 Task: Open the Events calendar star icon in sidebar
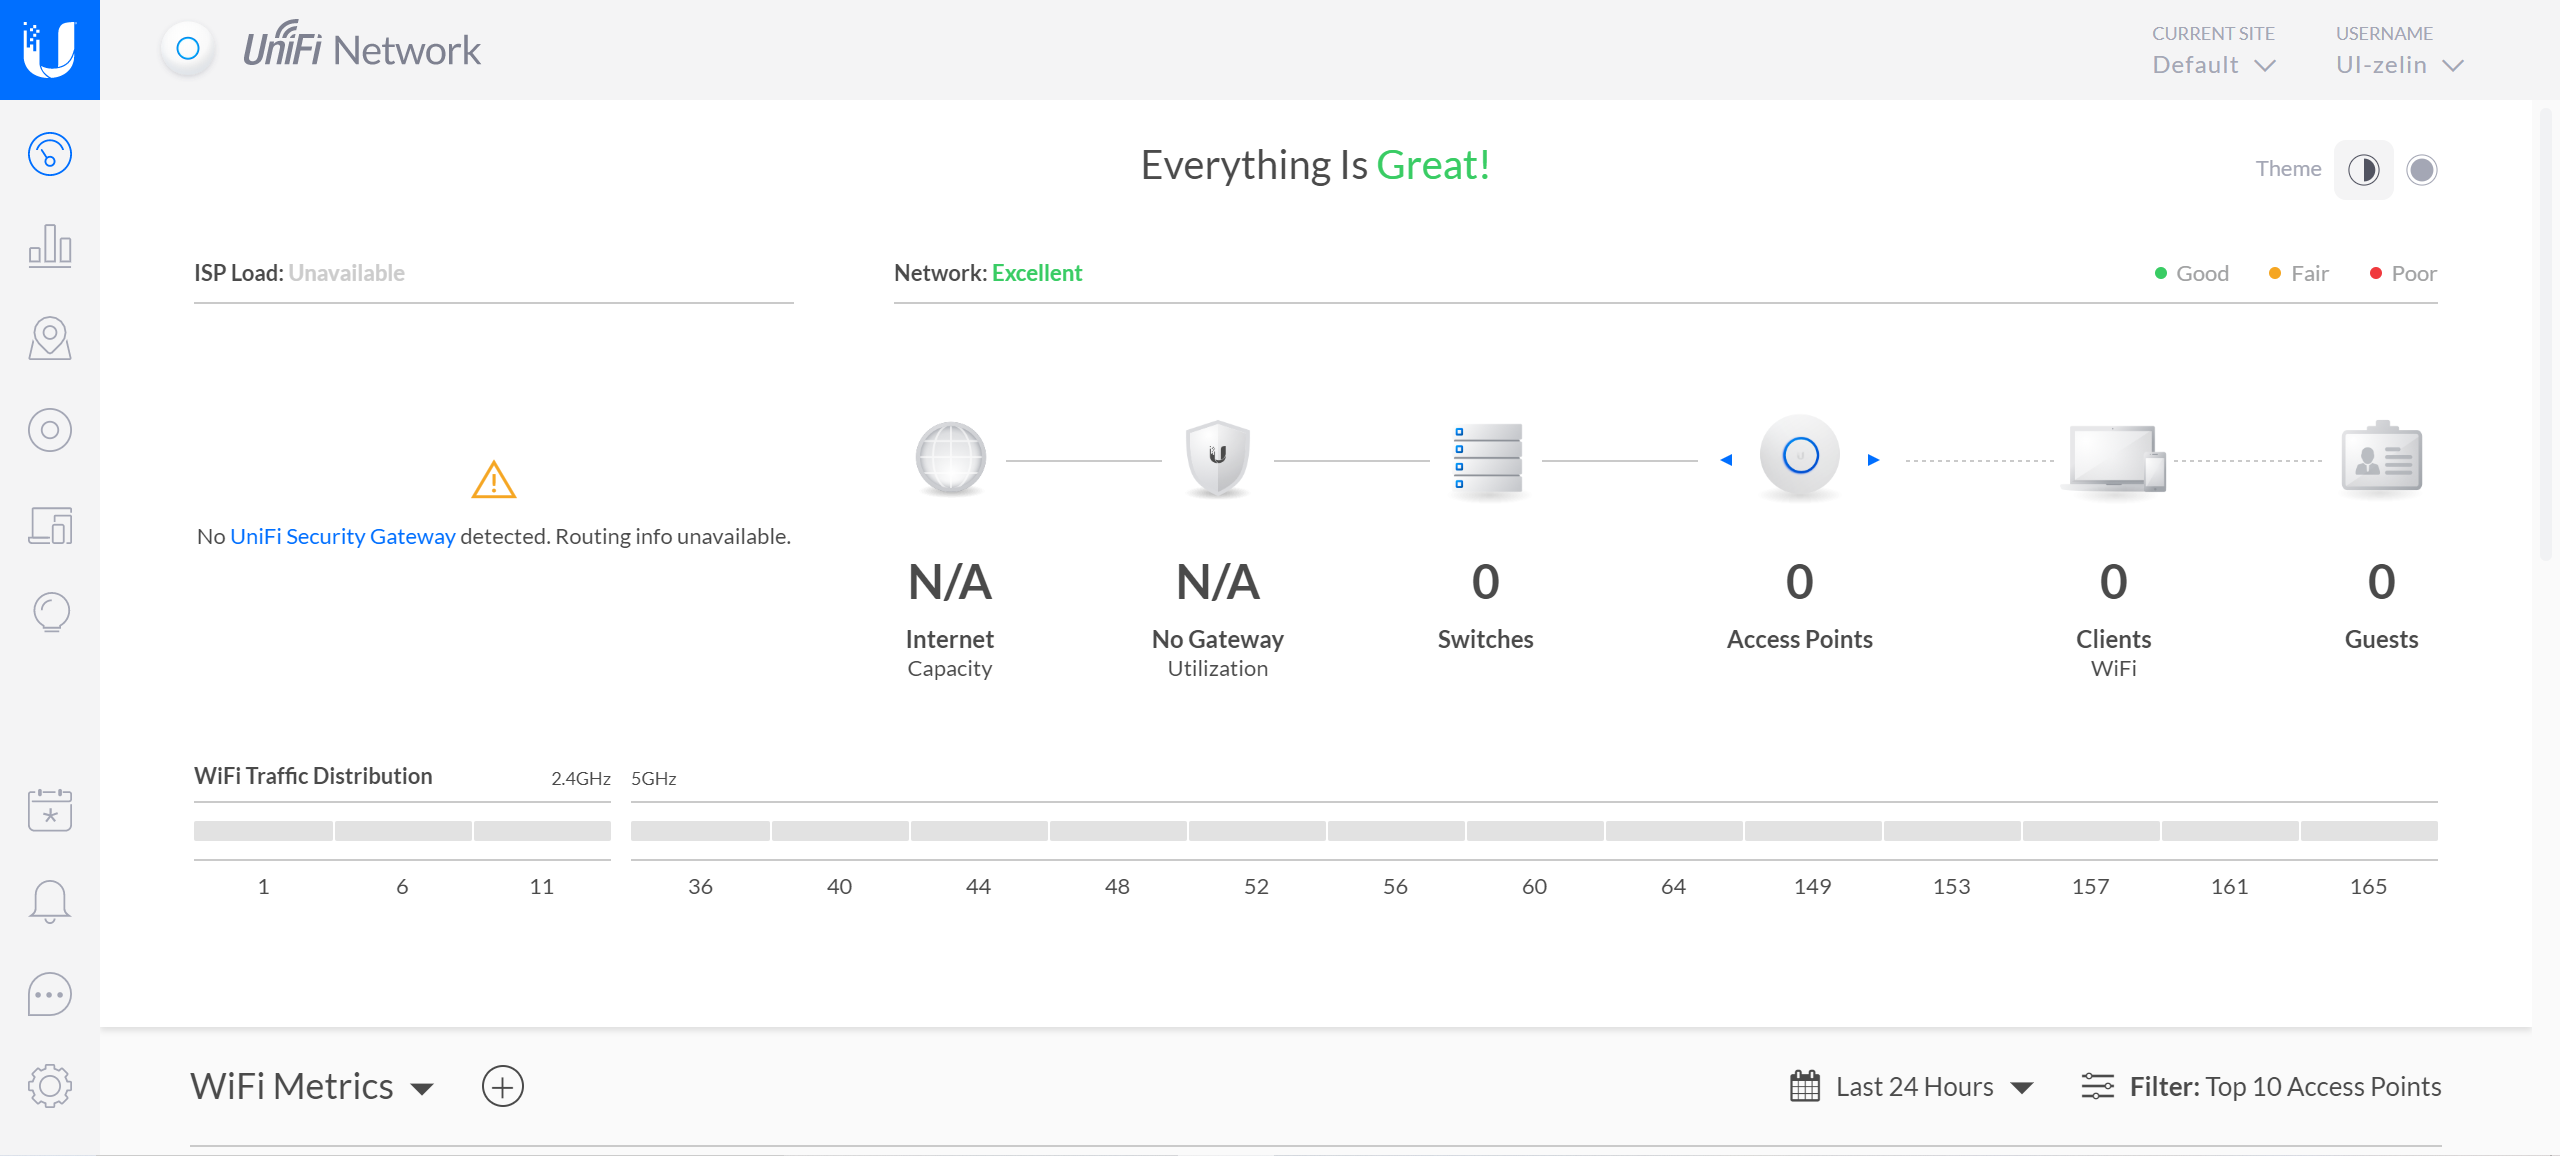point(50,809)
